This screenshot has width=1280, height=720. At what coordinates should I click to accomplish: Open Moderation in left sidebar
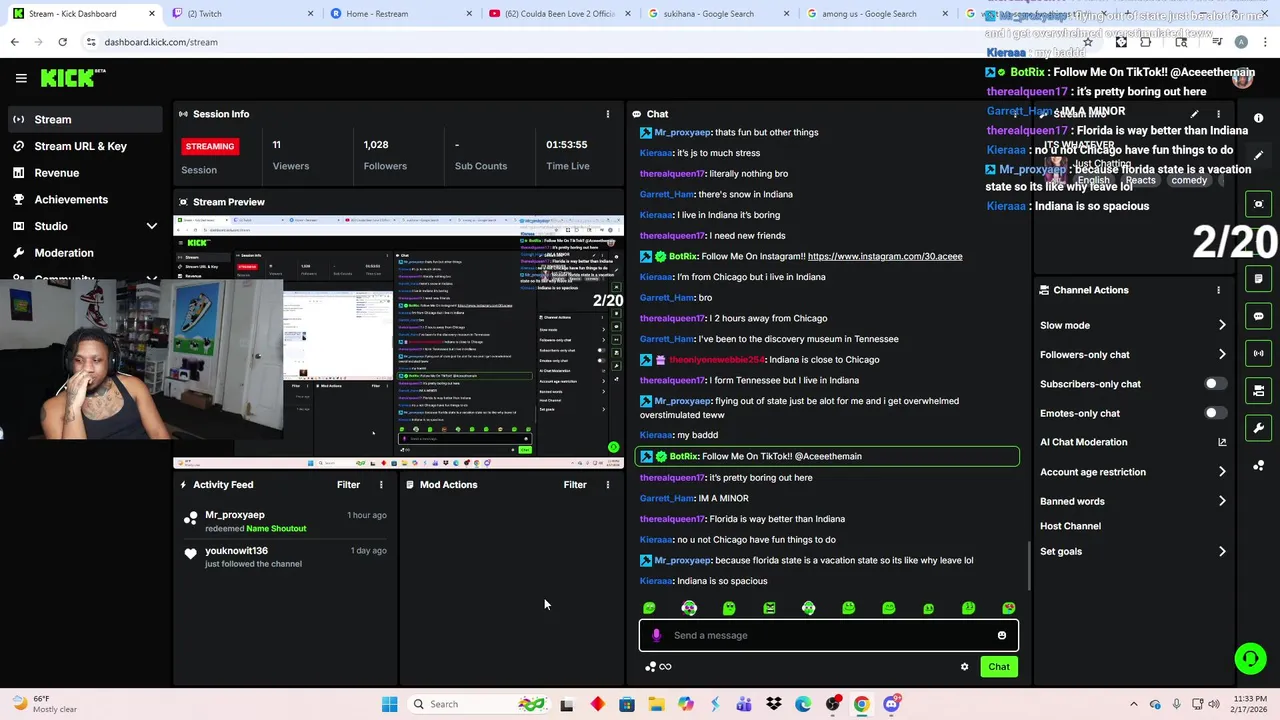click(84, 253)
